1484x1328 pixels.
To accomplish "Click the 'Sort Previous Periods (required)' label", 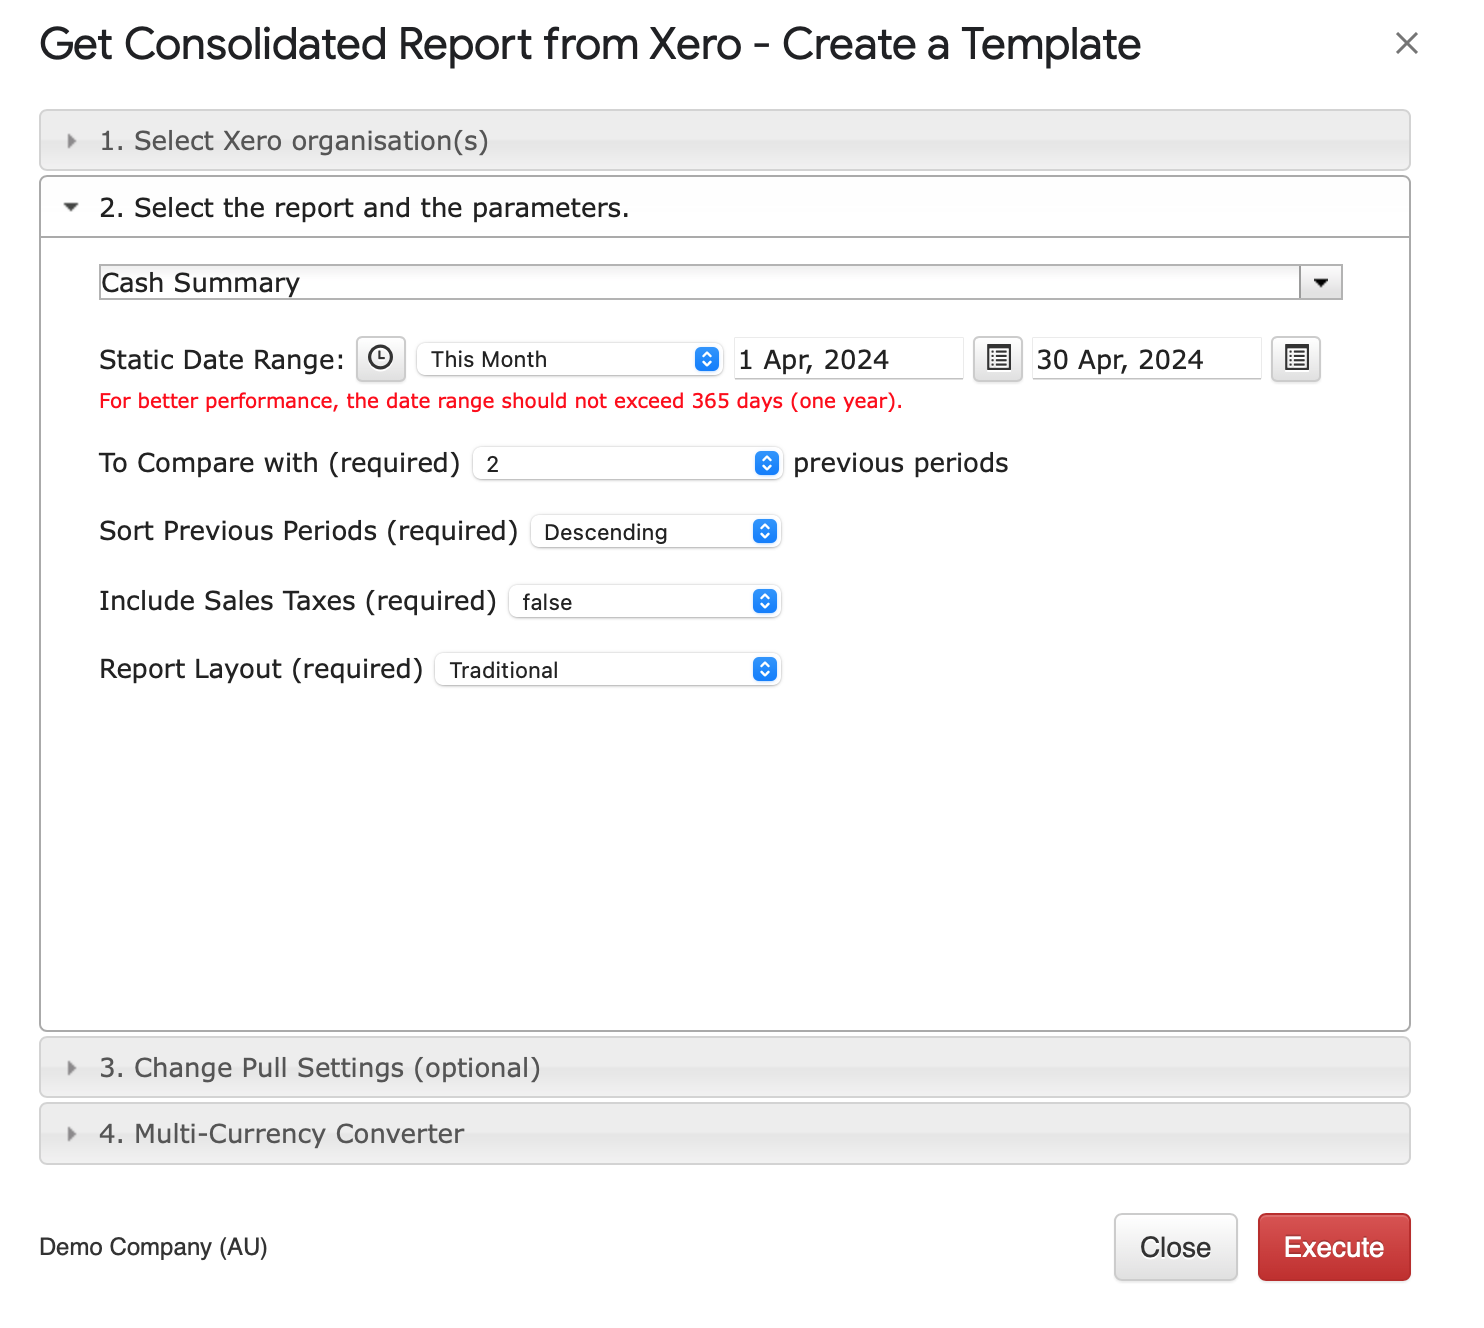I will (309, 531).
